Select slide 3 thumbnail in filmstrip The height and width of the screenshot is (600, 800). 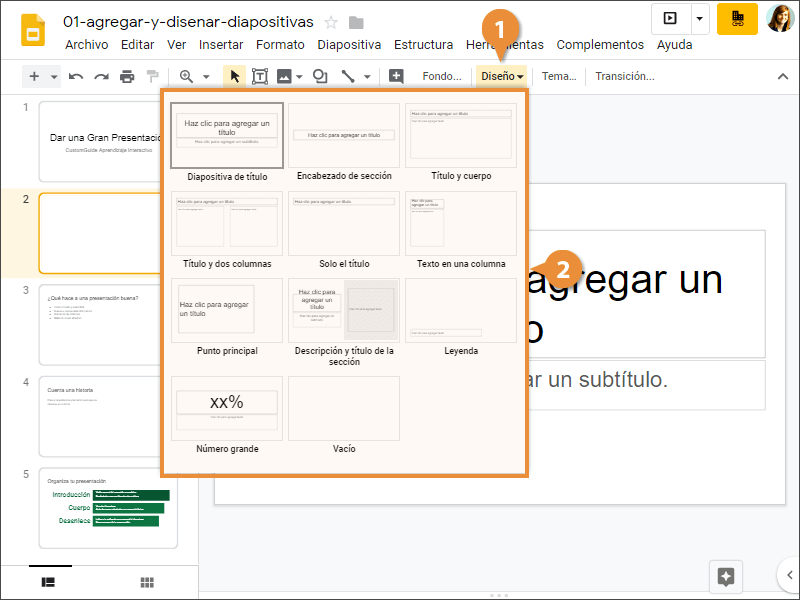pyautogui.click(x=107, y=324)
